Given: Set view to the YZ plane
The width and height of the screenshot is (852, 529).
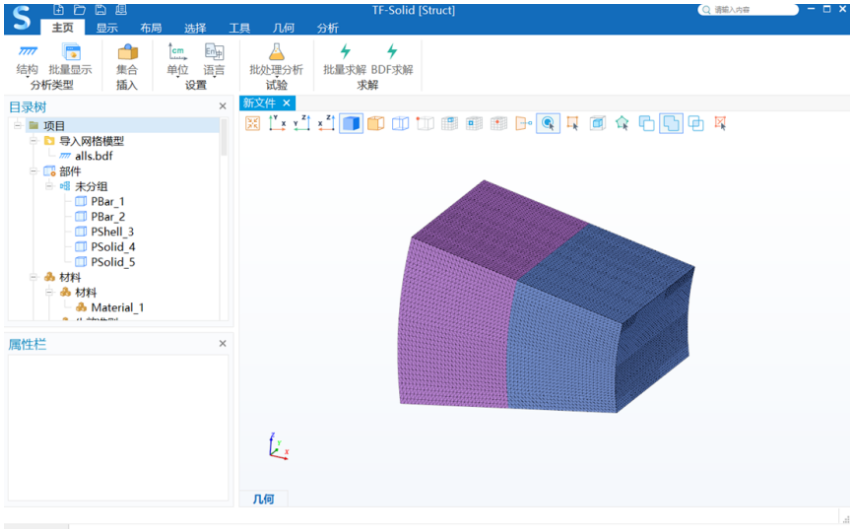Looking at the screenshot, I should tap(302, 123).
